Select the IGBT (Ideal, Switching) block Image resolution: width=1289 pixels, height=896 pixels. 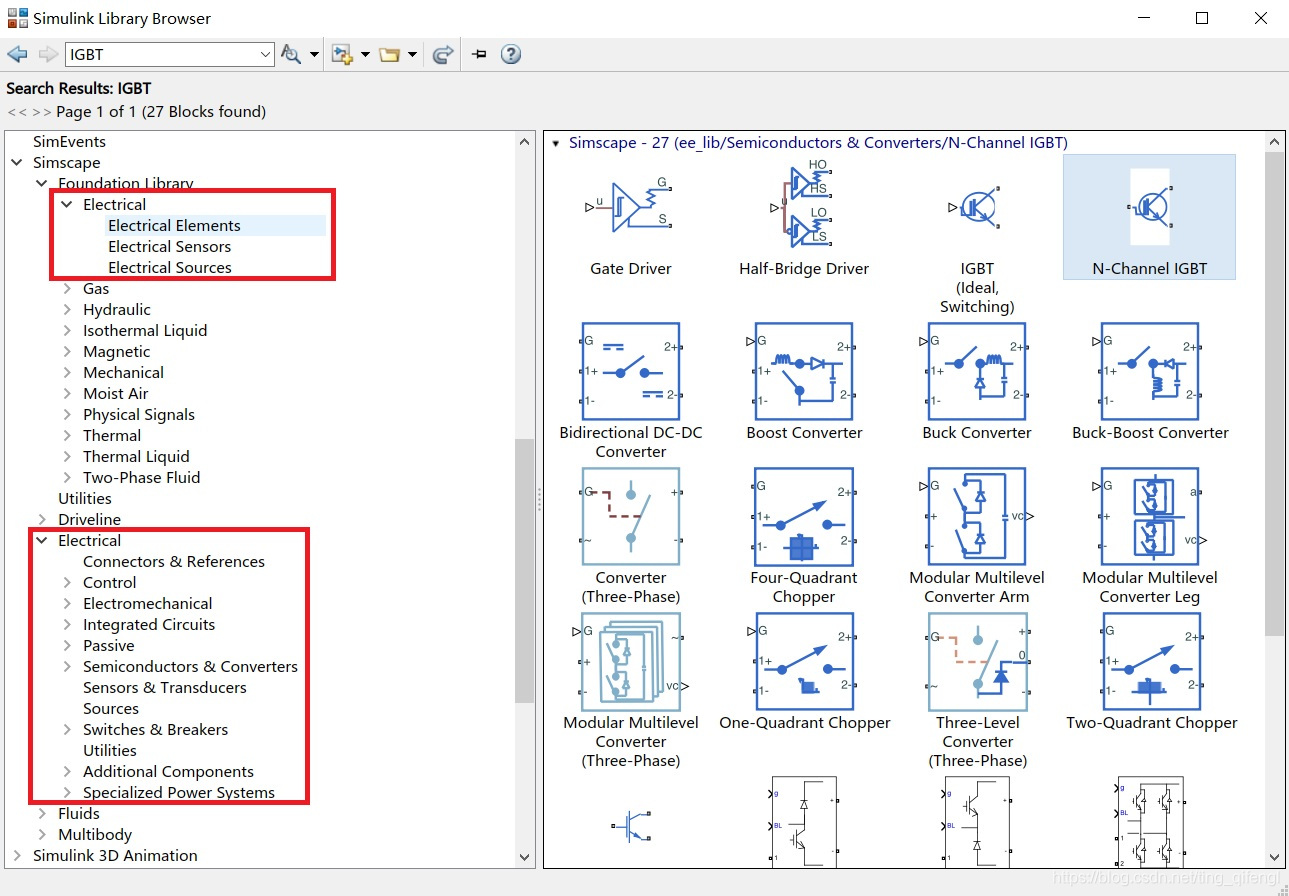click(977, 247)
